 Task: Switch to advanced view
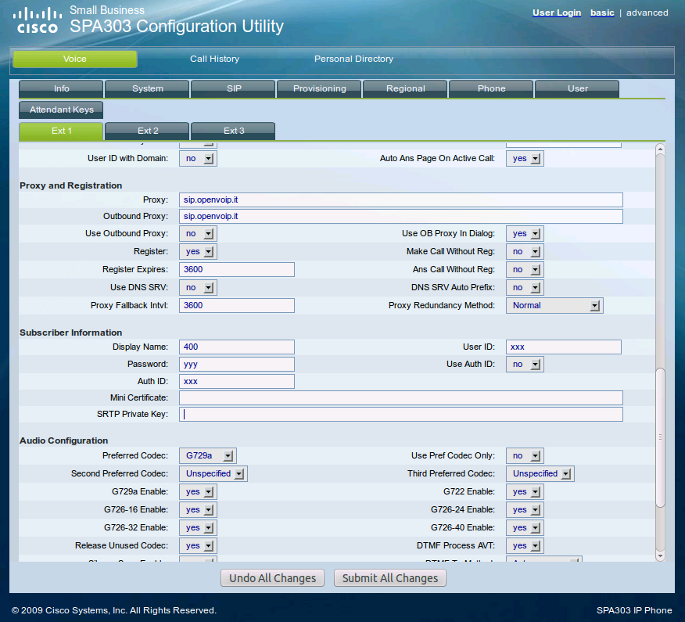tap(647, 13)
